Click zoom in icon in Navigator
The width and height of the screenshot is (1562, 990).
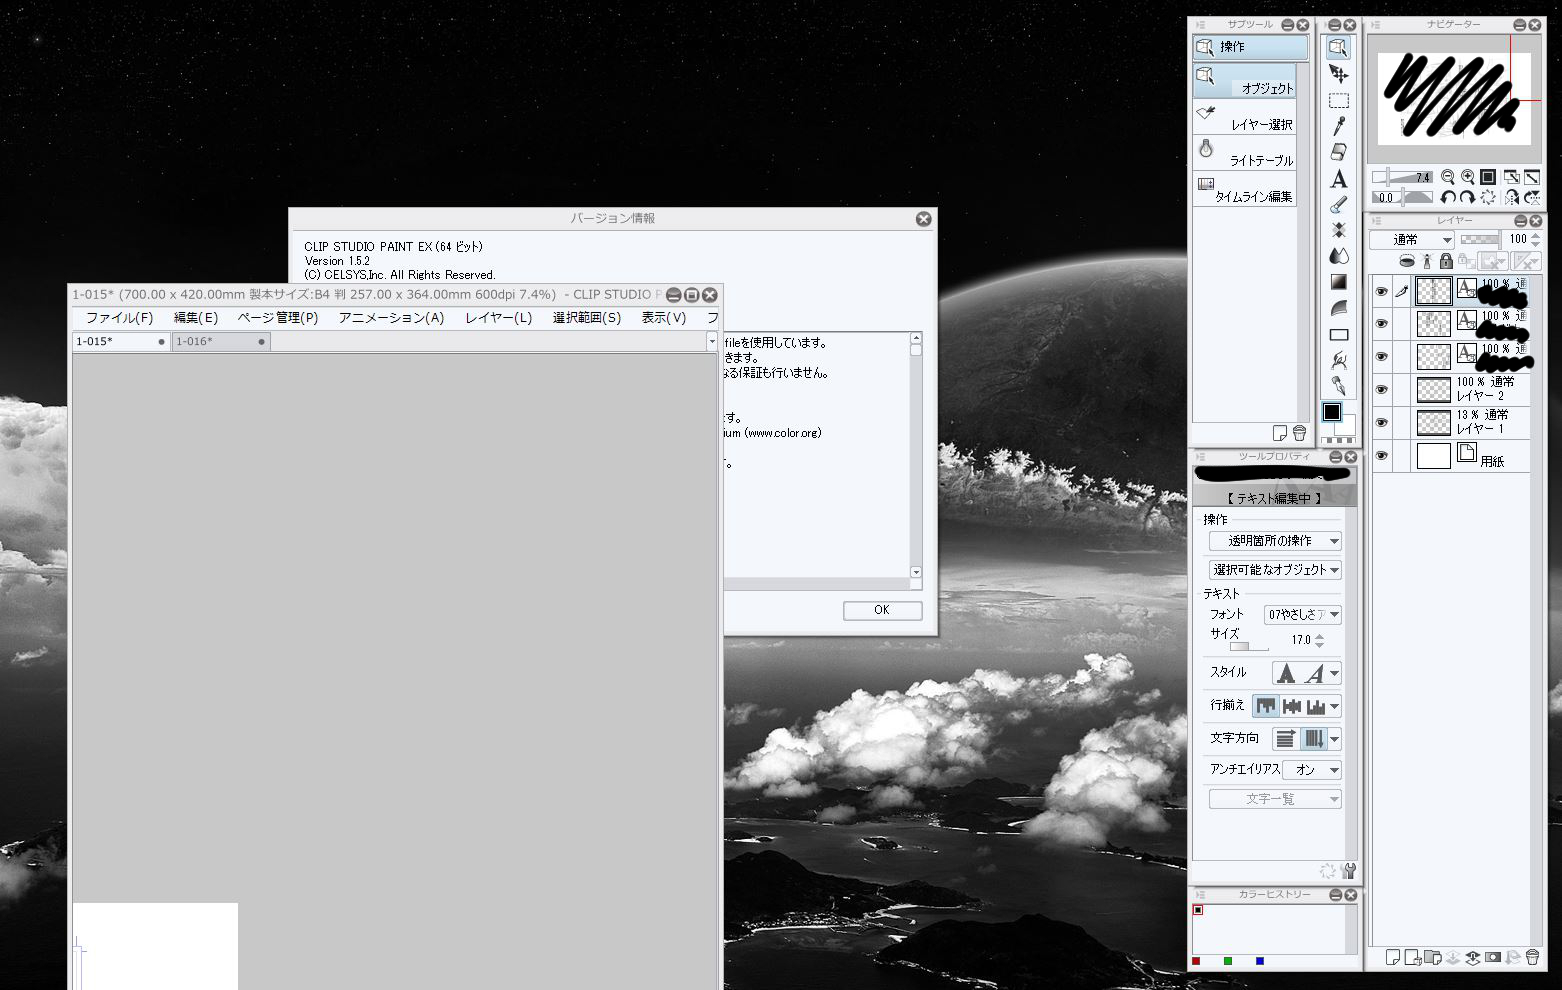coord(1467,177)
